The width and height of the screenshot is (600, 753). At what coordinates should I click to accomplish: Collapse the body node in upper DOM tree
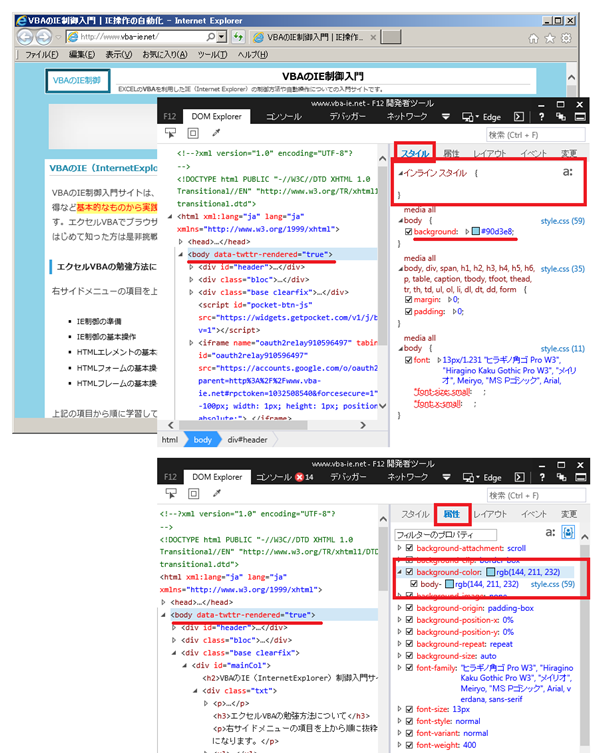click(x=181, y=255)
